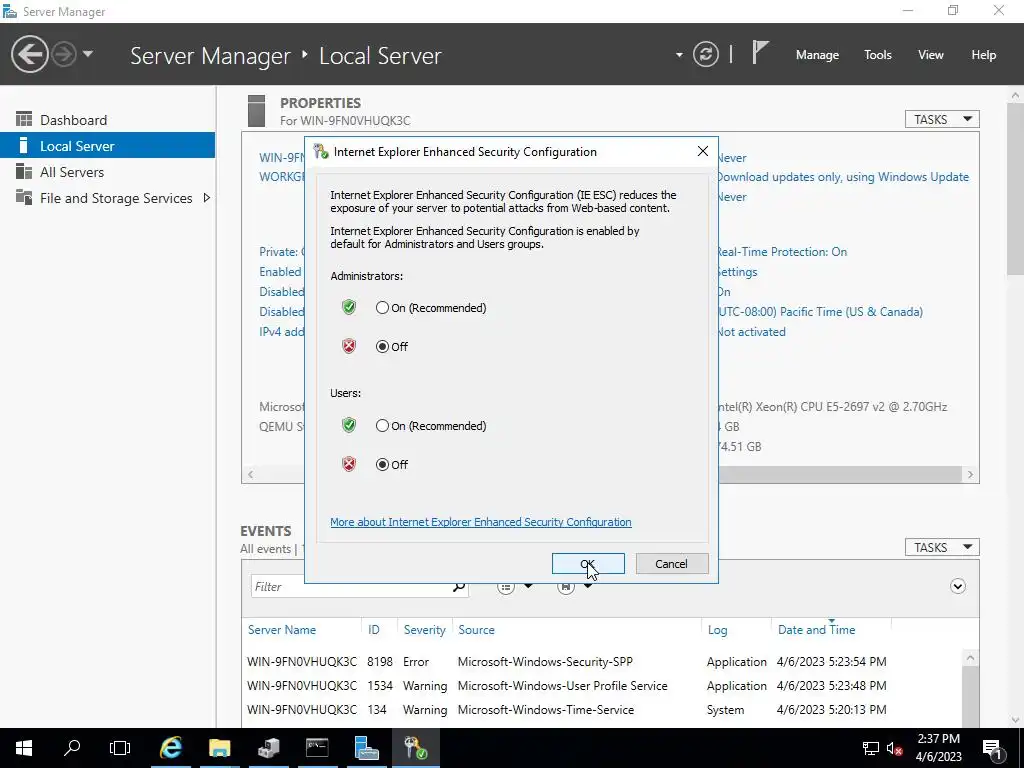The width and height of the screenshot is (1024, 768).
Task: Click Real-Time Protection: On link
Action: [x=782, y=252]
